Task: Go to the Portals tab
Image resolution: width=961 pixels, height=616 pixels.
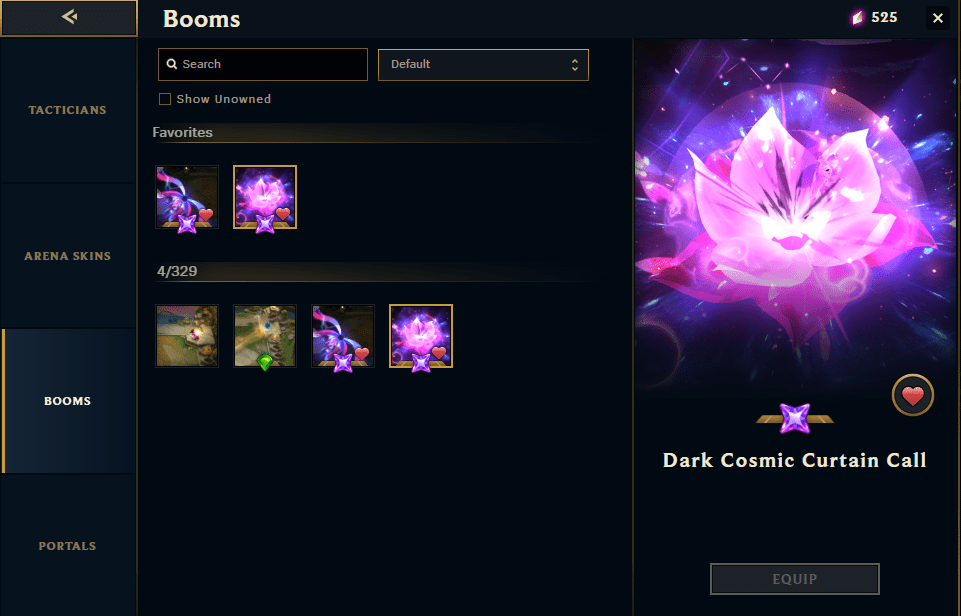Action: click(67, 546)
